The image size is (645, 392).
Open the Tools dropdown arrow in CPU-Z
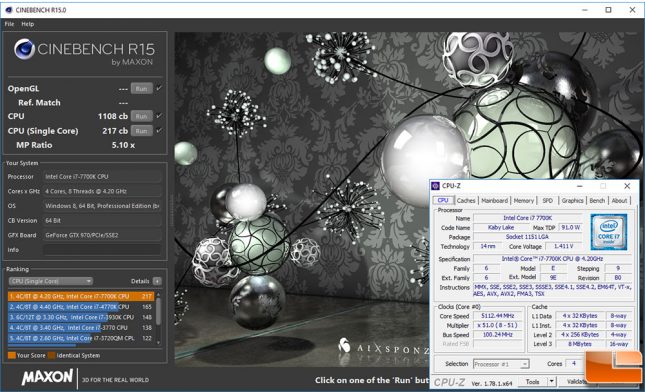[x=552, y=382]
